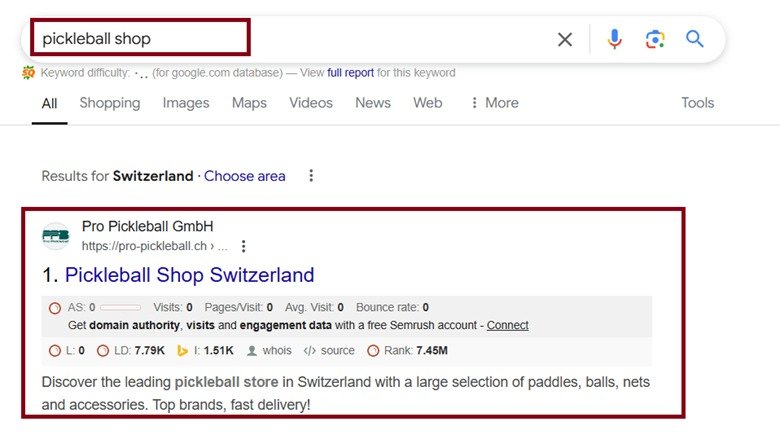The image size is (780, 435).
Task: Open the Maps results tab
Action: click(x=249, y=103)
